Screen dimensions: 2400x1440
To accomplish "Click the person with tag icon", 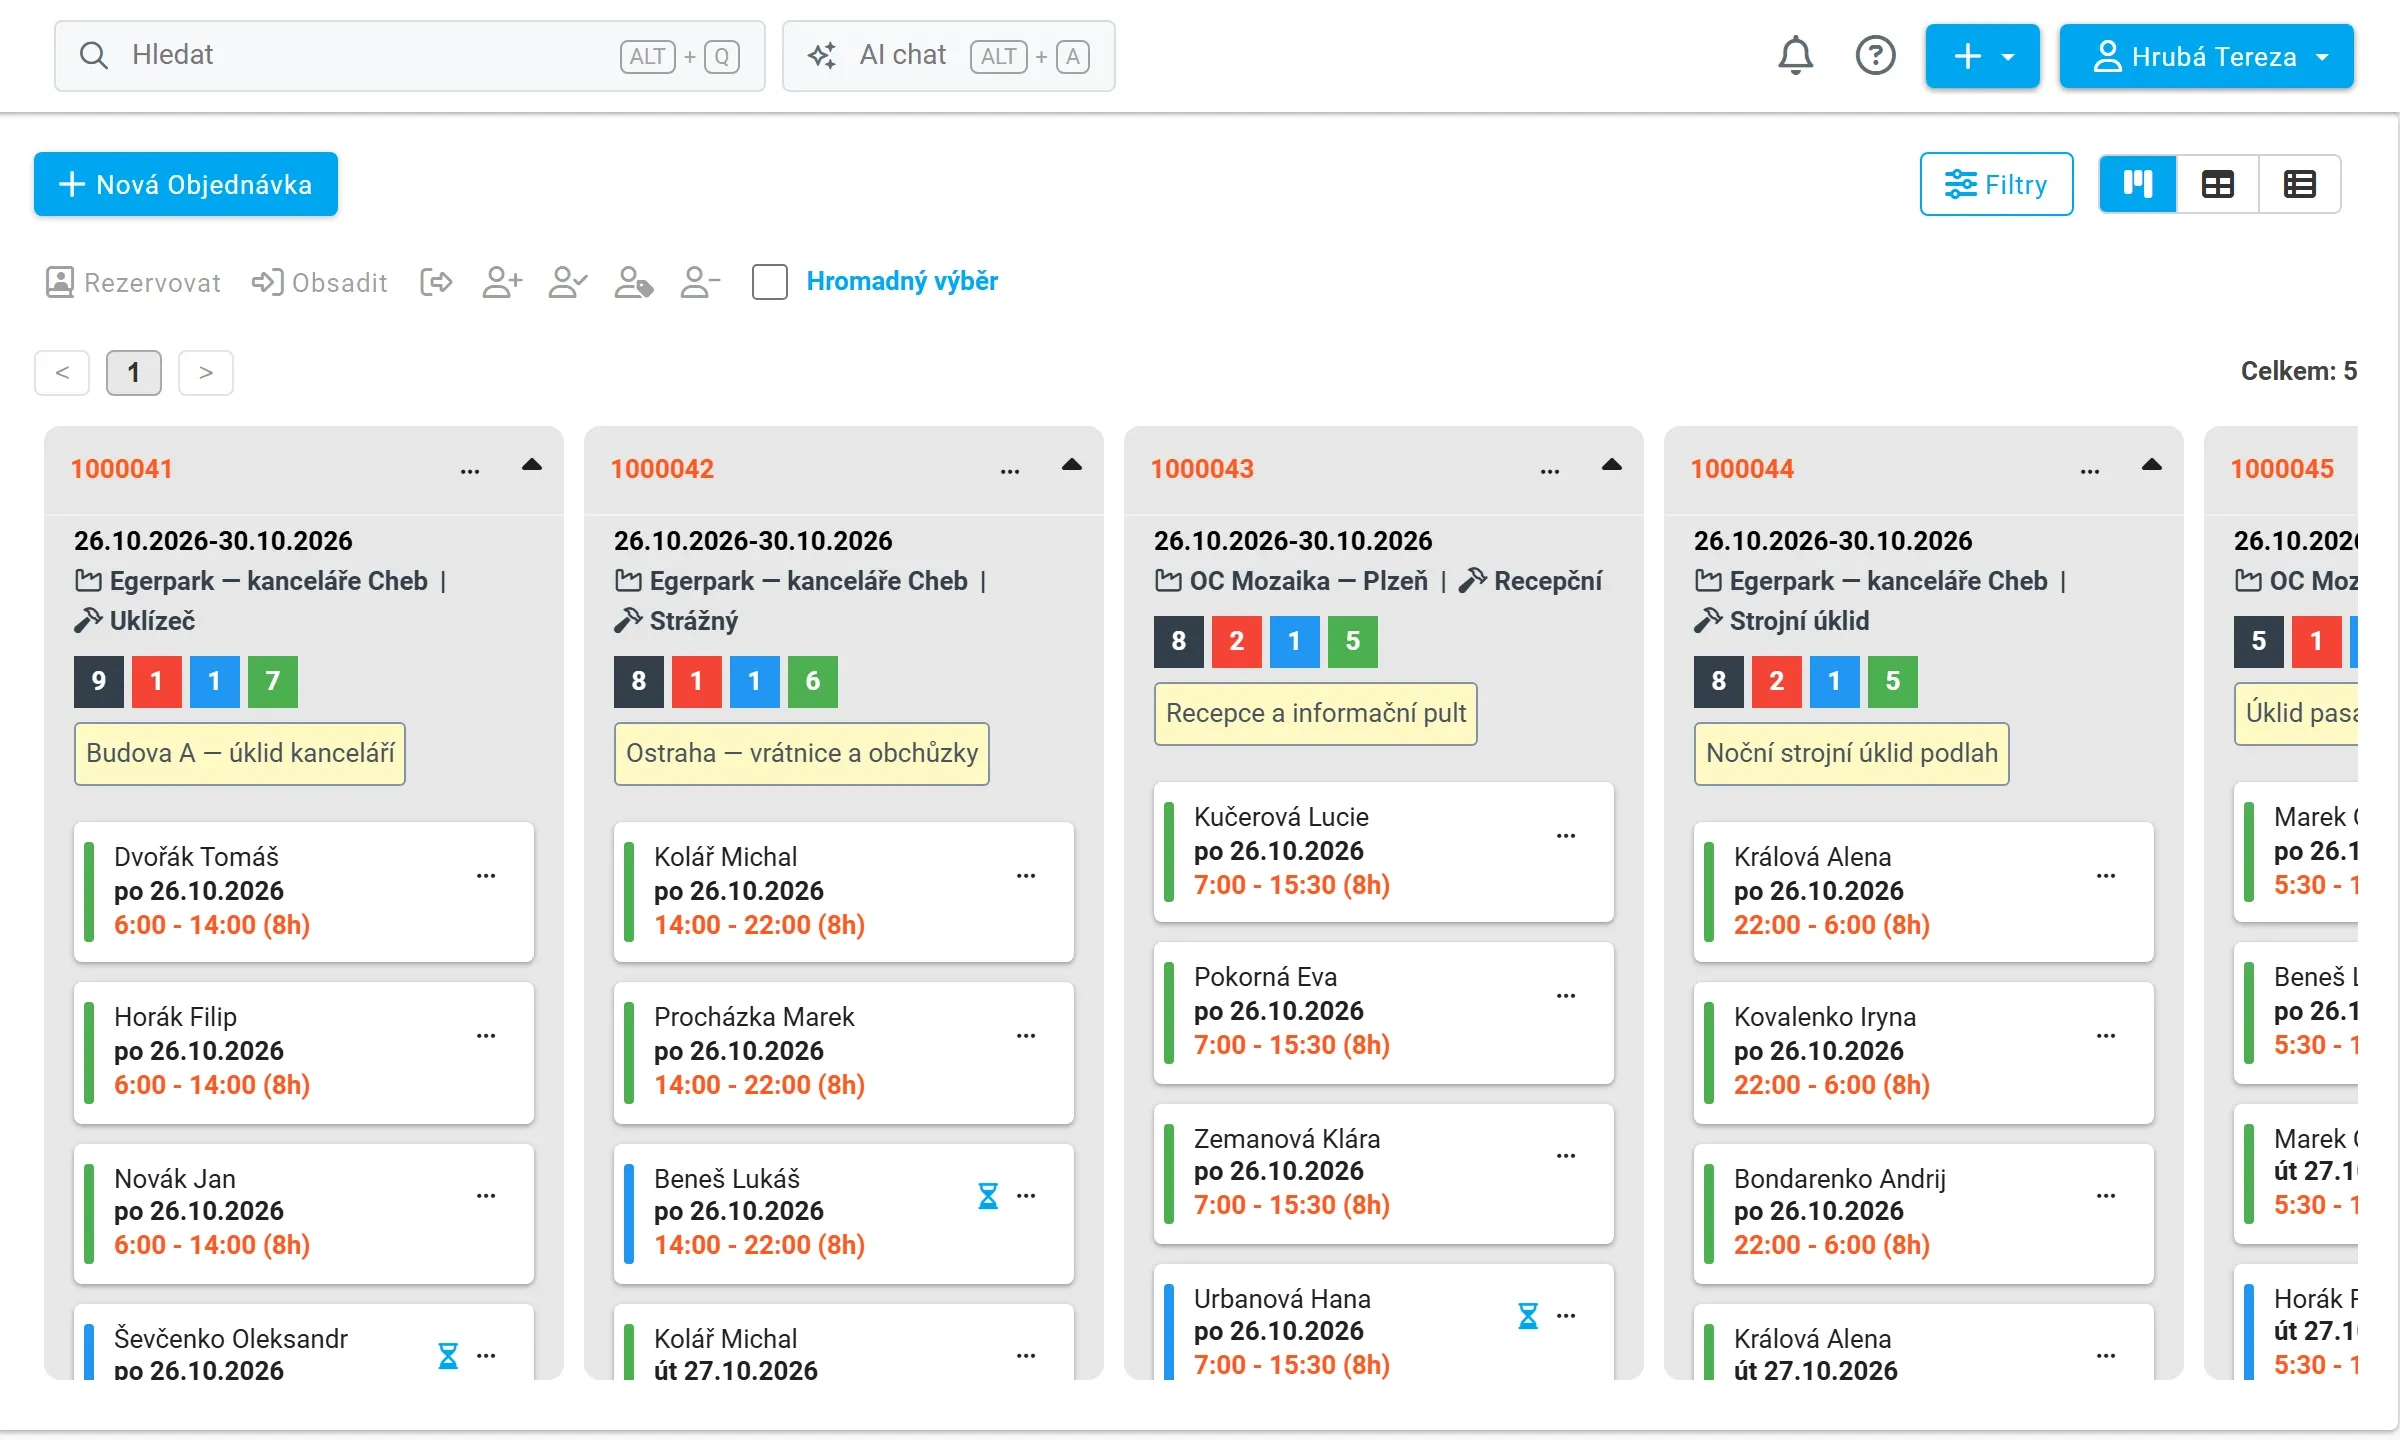I will point(634,283).
